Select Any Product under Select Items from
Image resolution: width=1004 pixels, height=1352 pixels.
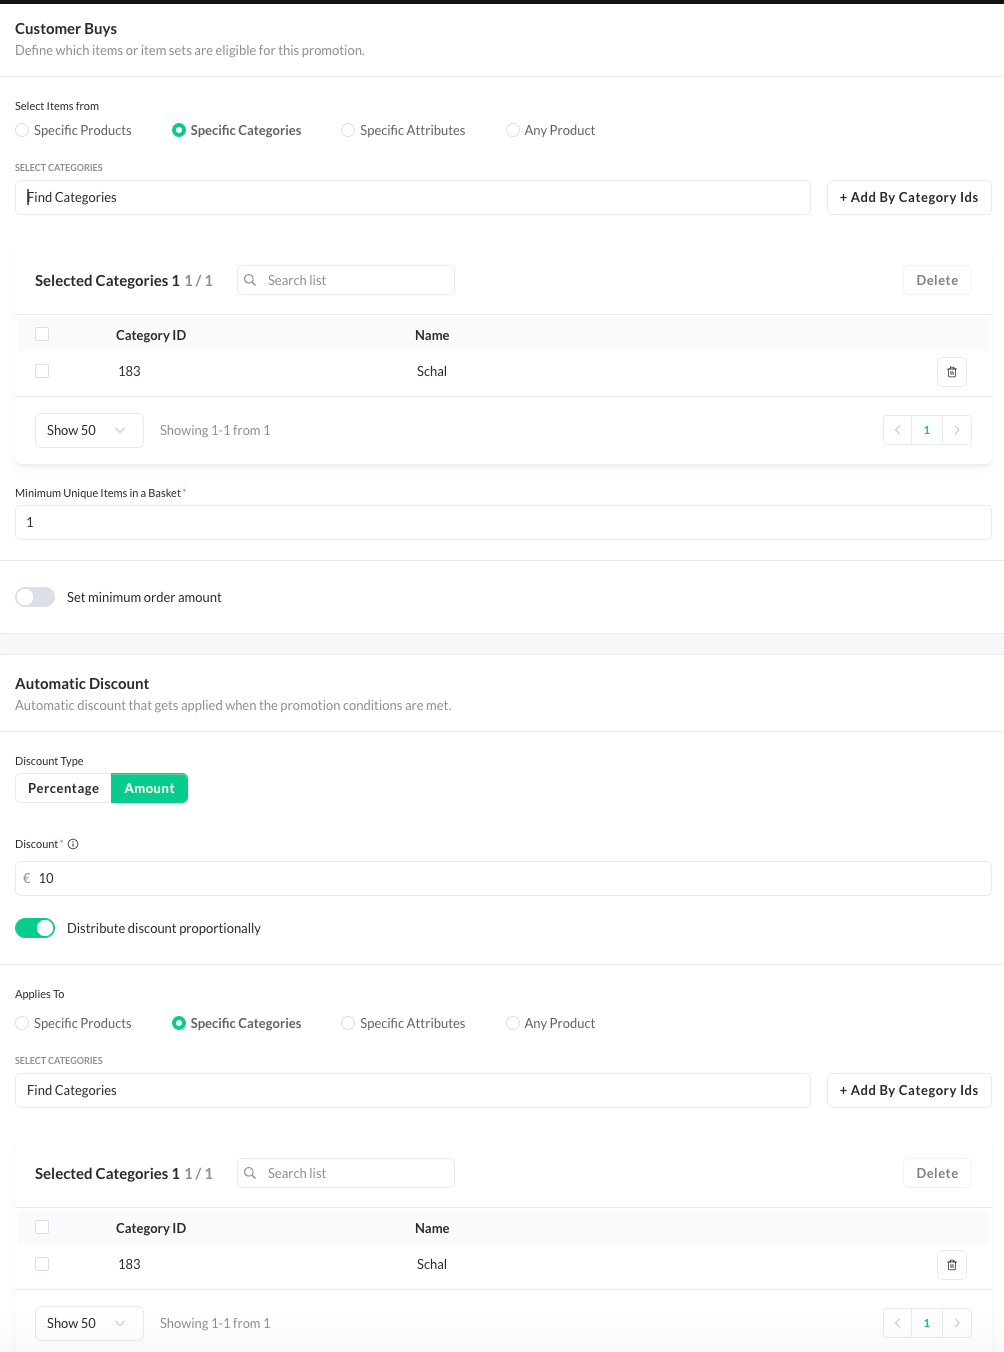pyautogui.click(x=513, y=130)
